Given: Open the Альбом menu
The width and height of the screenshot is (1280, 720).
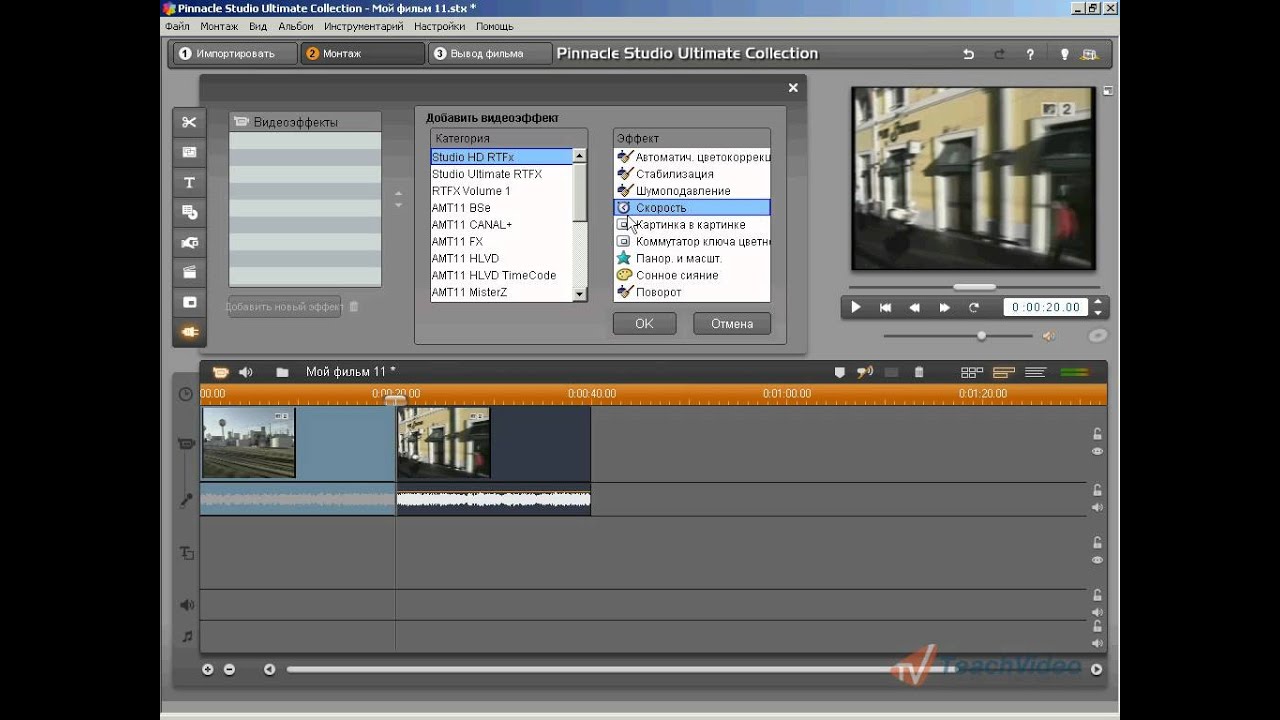Looking at the screenshot, I should pos(296,26).
